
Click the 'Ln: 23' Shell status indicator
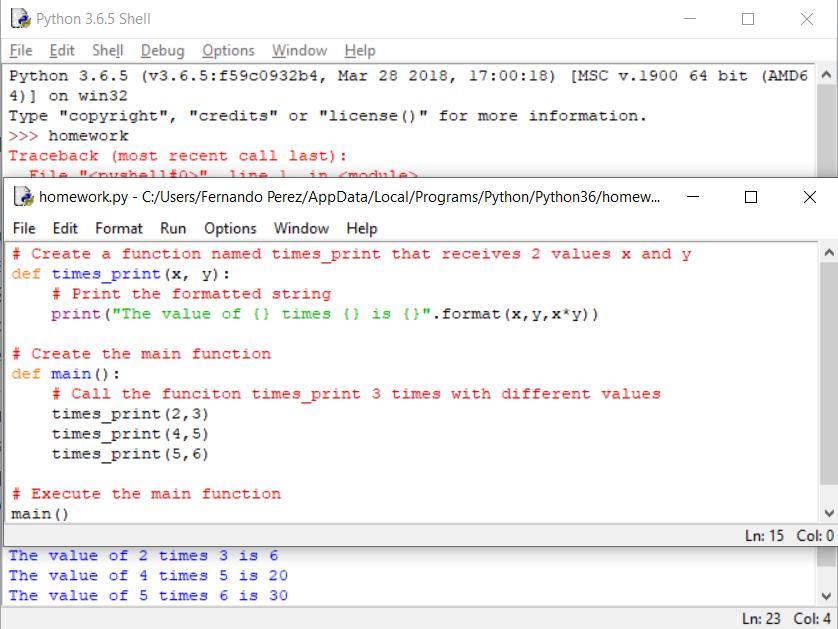tap(761, 618)
